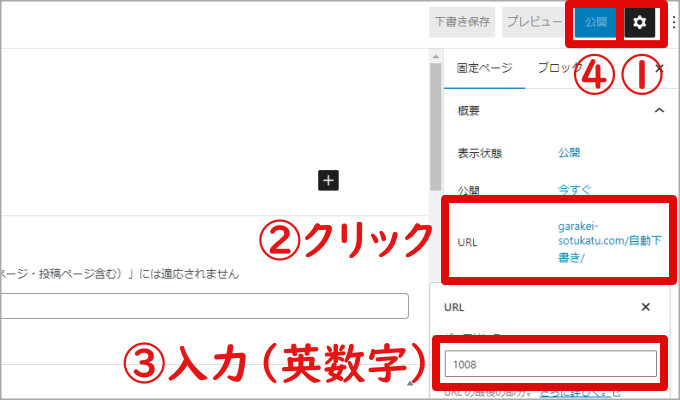Click the editor vertical scrollbar thumb
The height and width of the screenshot is (400, 680).
[x=436, y=127]
